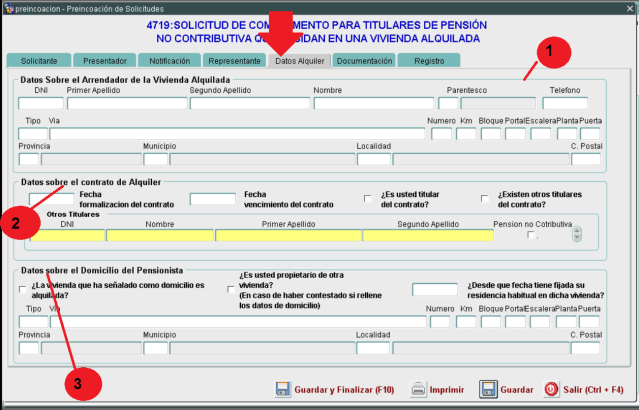
Task: Click the Pensionista Localidad code field
Action: [373, 348]
